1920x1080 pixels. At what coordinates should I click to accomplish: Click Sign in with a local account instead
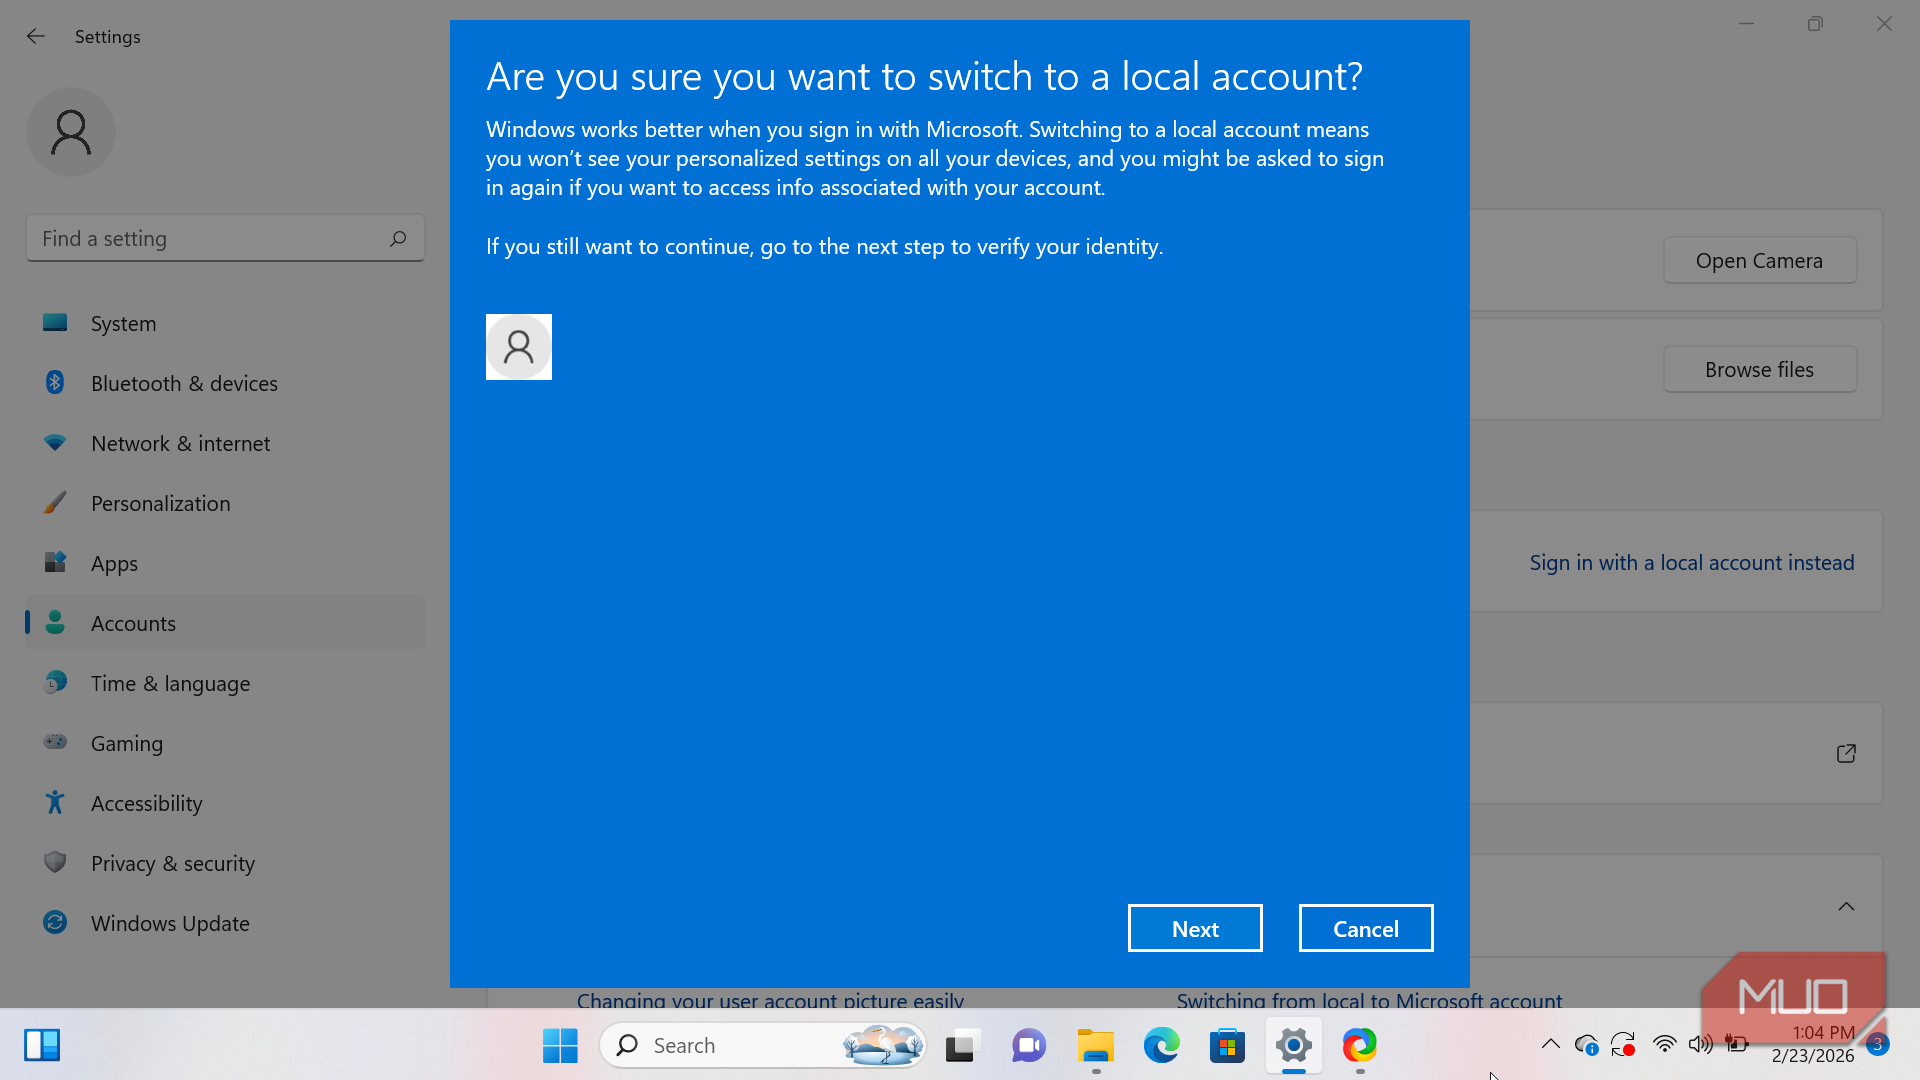(x=1691, y=562)
